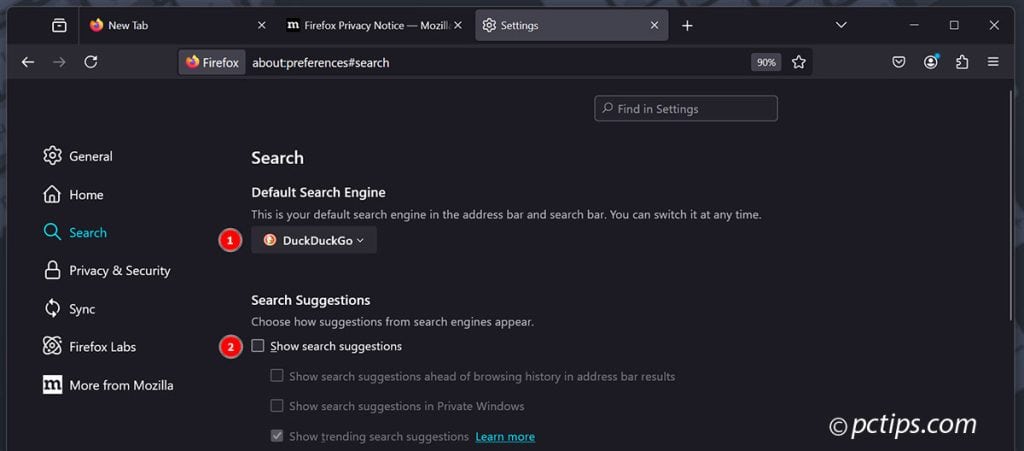The width and height of the screenshot is (1024, 451).
Task: Switch to the Firefox Privacy Notice tab
Action: pyautogui.click(x=366, y=25)
